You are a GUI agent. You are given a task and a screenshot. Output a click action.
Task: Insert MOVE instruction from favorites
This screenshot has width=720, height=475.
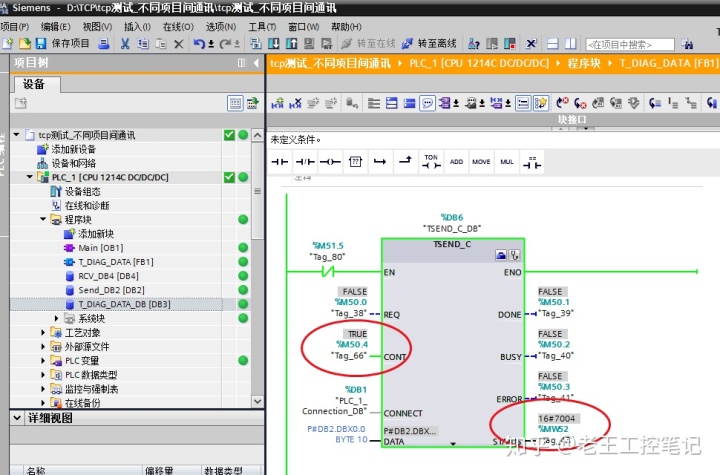(481, 162)
